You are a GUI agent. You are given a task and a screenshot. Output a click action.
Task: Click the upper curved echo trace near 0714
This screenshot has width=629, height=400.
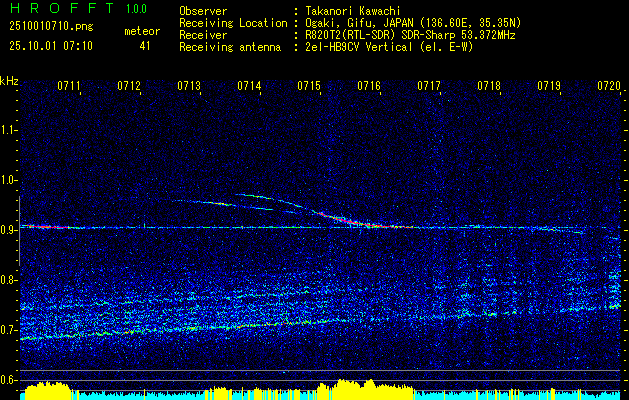point(273,199)
